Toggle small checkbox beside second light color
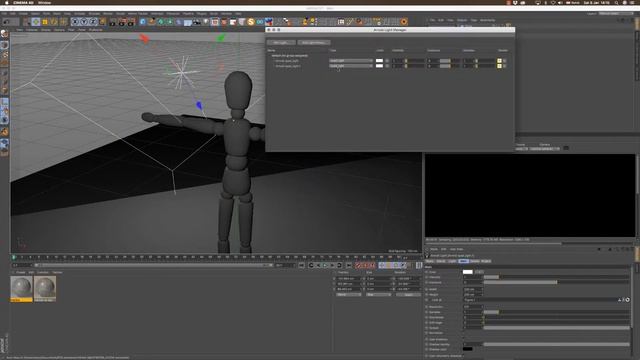This screenshot has width=640, height=360. tap(387, 66)
